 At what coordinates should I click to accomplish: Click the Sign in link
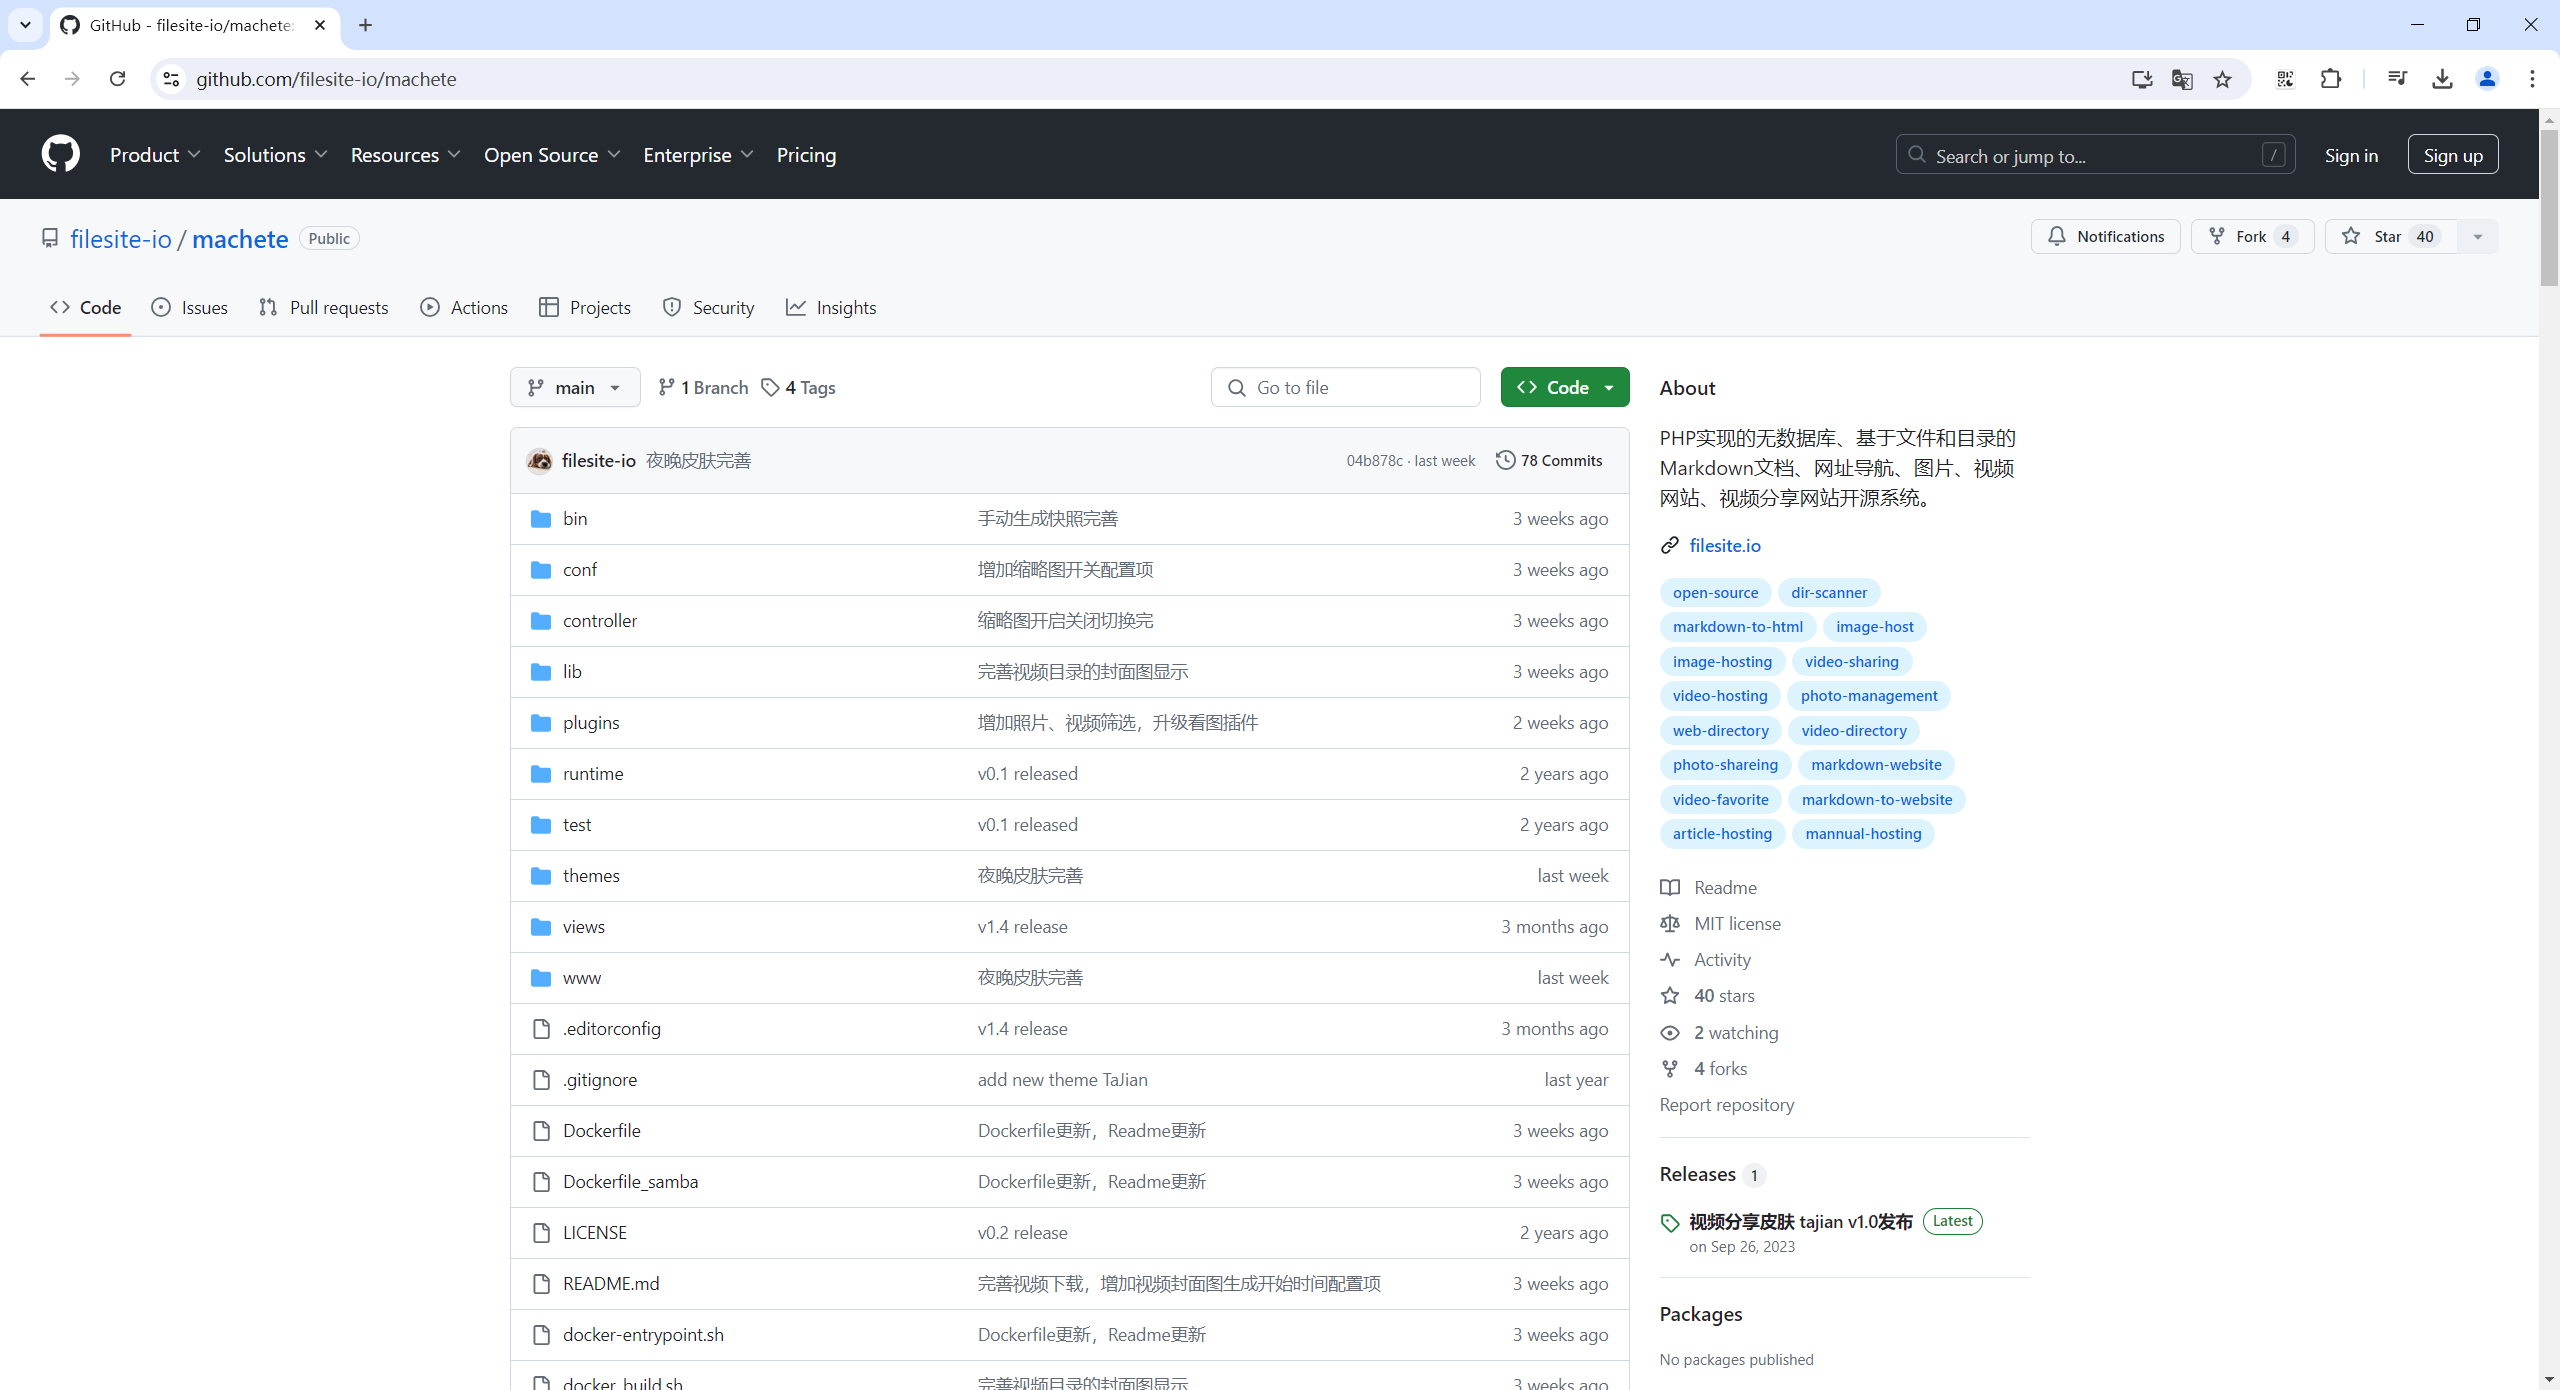pos(2351,155)
